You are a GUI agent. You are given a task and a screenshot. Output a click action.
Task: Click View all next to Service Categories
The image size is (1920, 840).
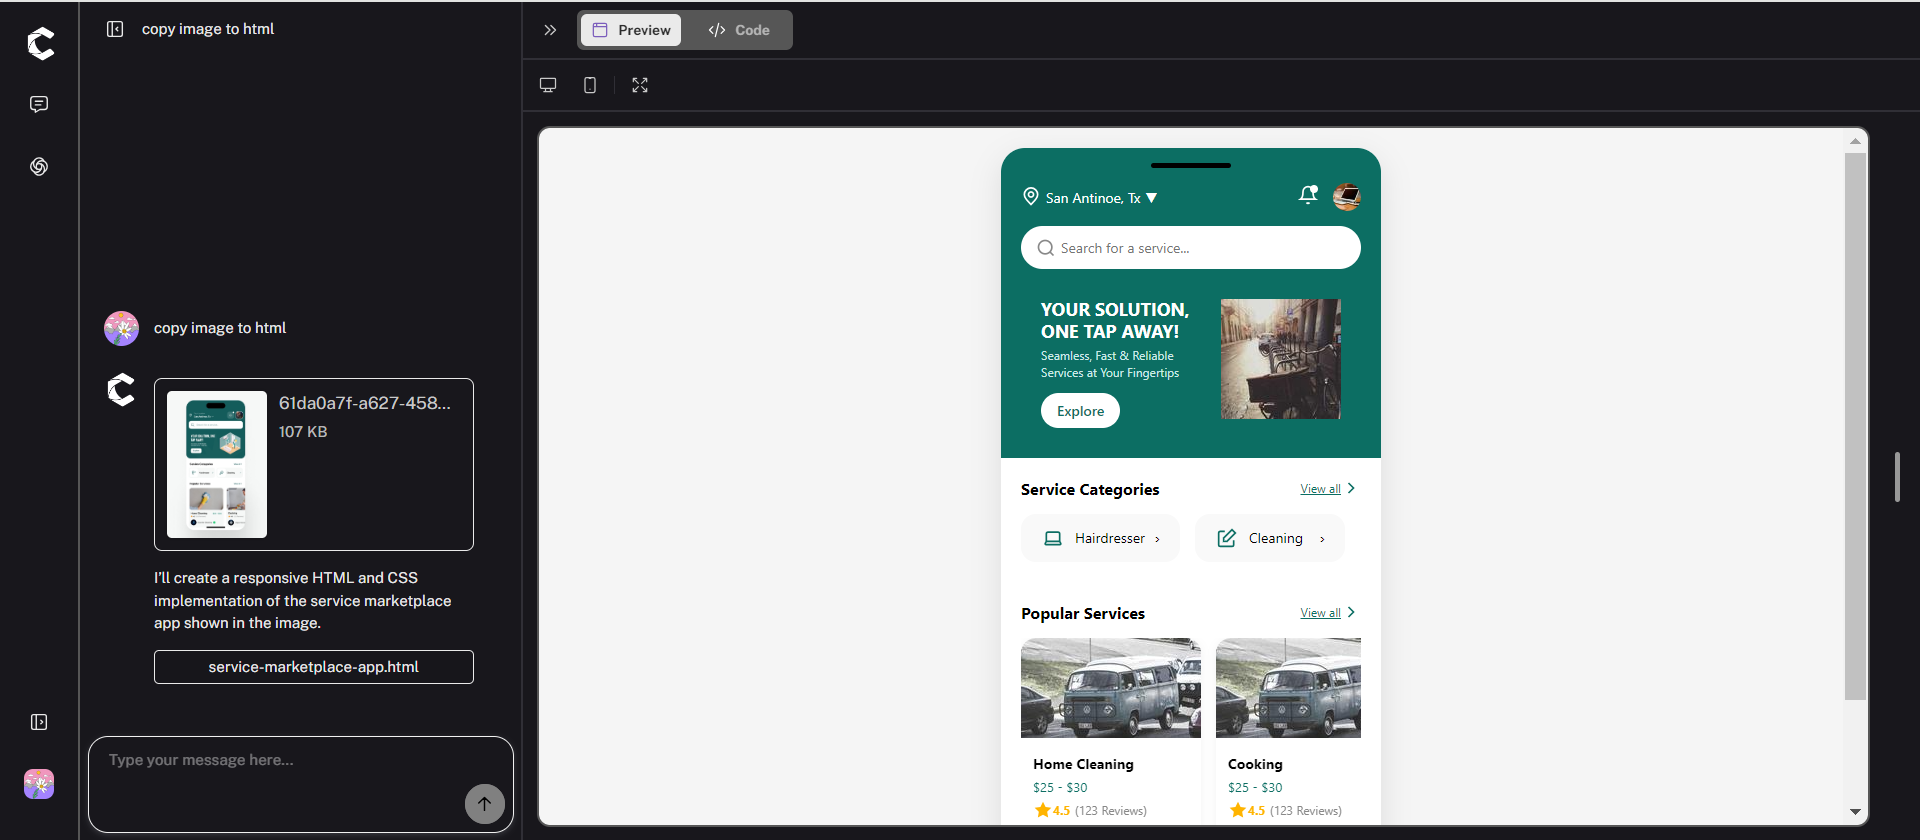[1320, 489]
